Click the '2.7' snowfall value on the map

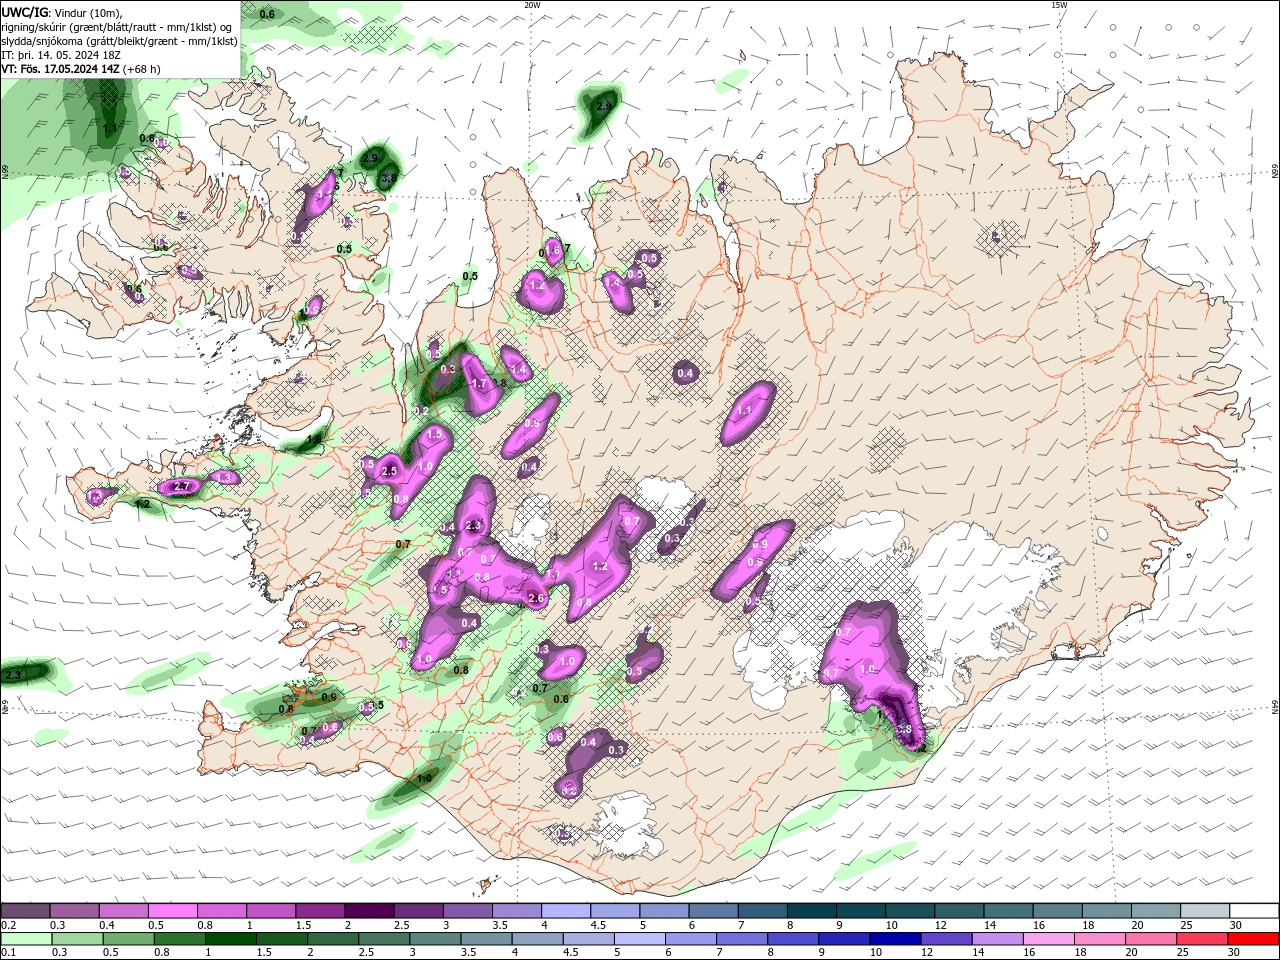coord(181,487)
